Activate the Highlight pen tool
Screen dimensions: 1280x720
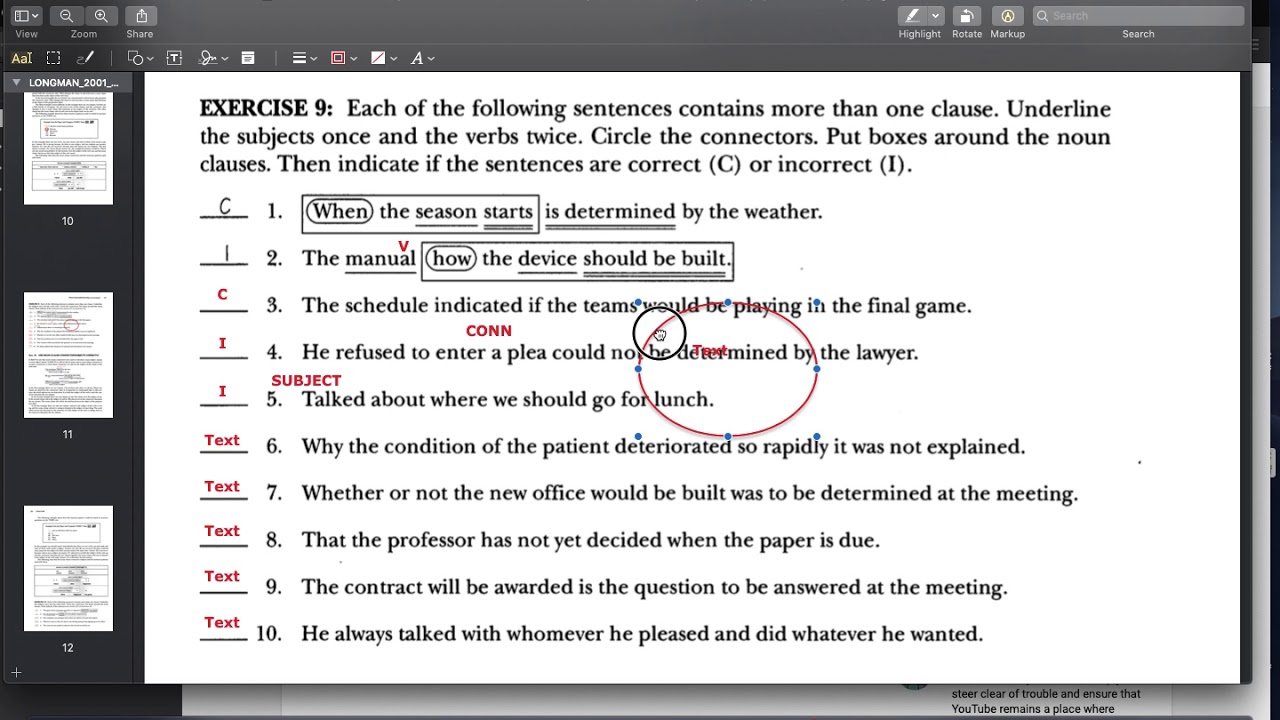[912, 16]
